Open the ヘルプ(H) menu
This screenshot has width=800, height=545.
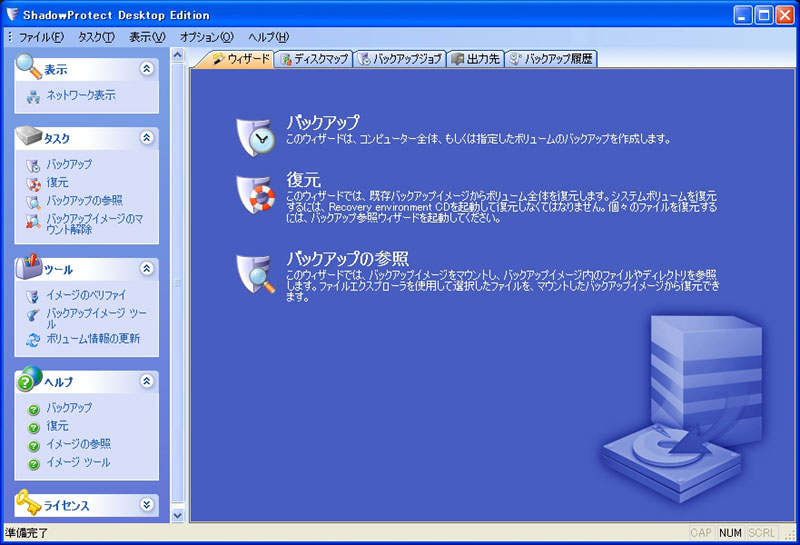click(x=268, y=37)
